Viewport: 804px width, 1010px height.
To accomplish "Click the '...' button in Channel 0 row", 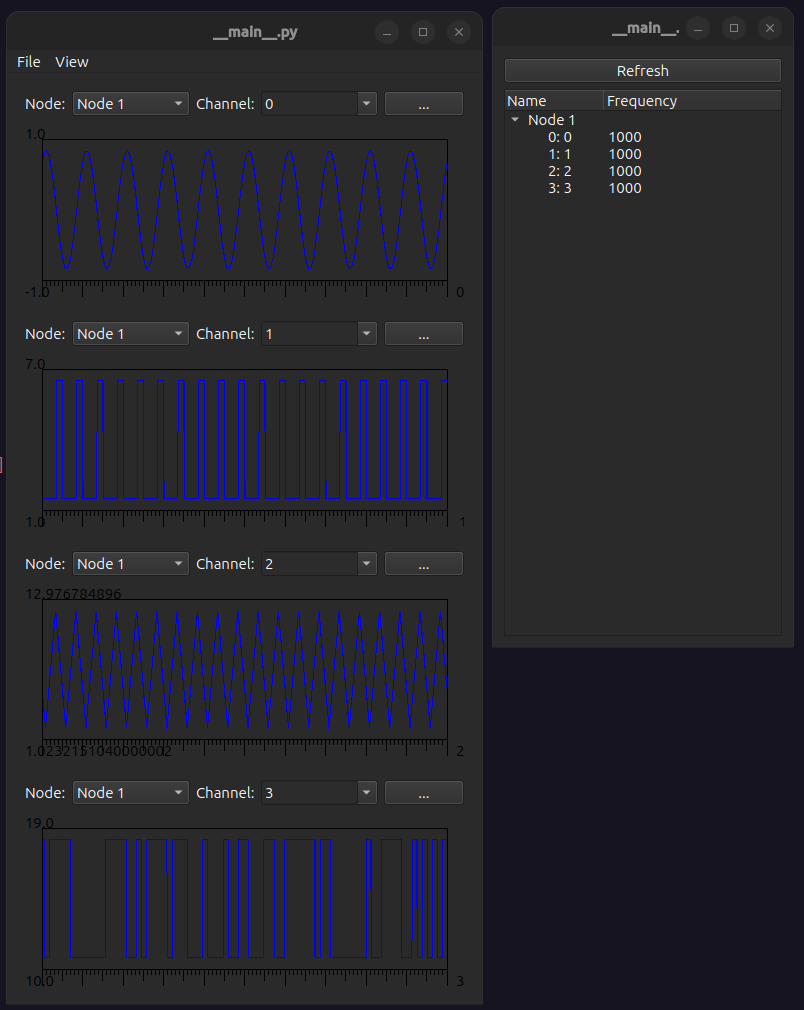I will click(423, 104).
